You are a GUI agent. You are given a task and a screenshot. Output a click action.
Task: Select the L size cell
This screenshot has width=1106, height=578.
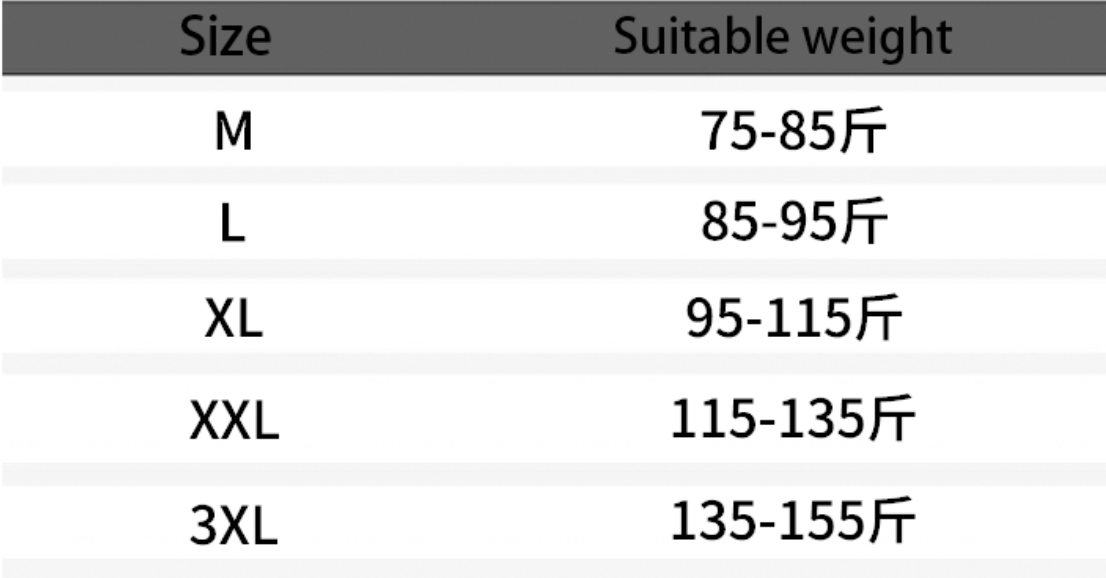[x=232, y=225]
